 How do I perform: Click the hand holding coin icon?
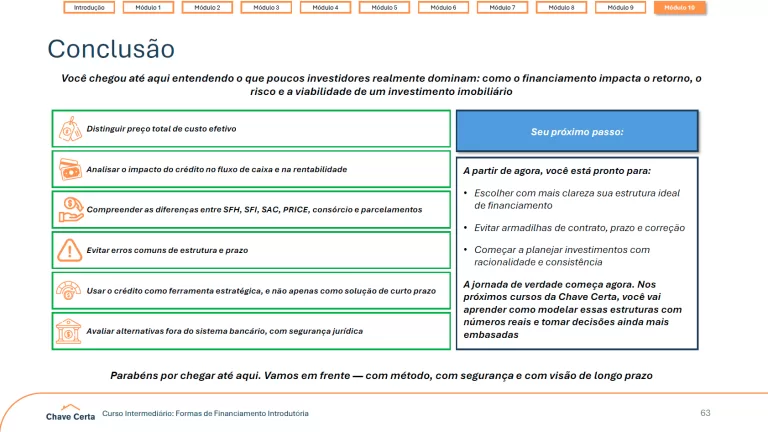pos(70,209)
